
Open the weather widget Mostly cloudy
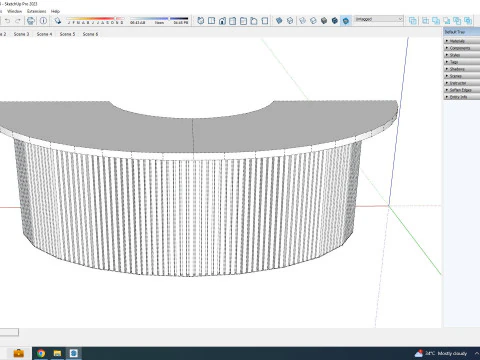(x=441, y=353)
